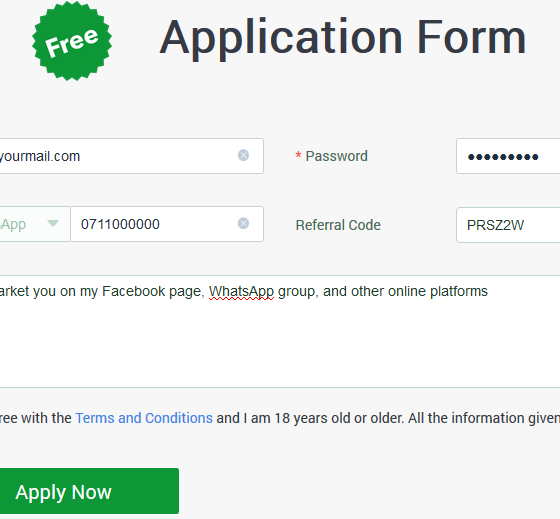The width and height of the screenshot is (560, 519).
Task: Focus the masked Password input field
Action: [508, 156]
